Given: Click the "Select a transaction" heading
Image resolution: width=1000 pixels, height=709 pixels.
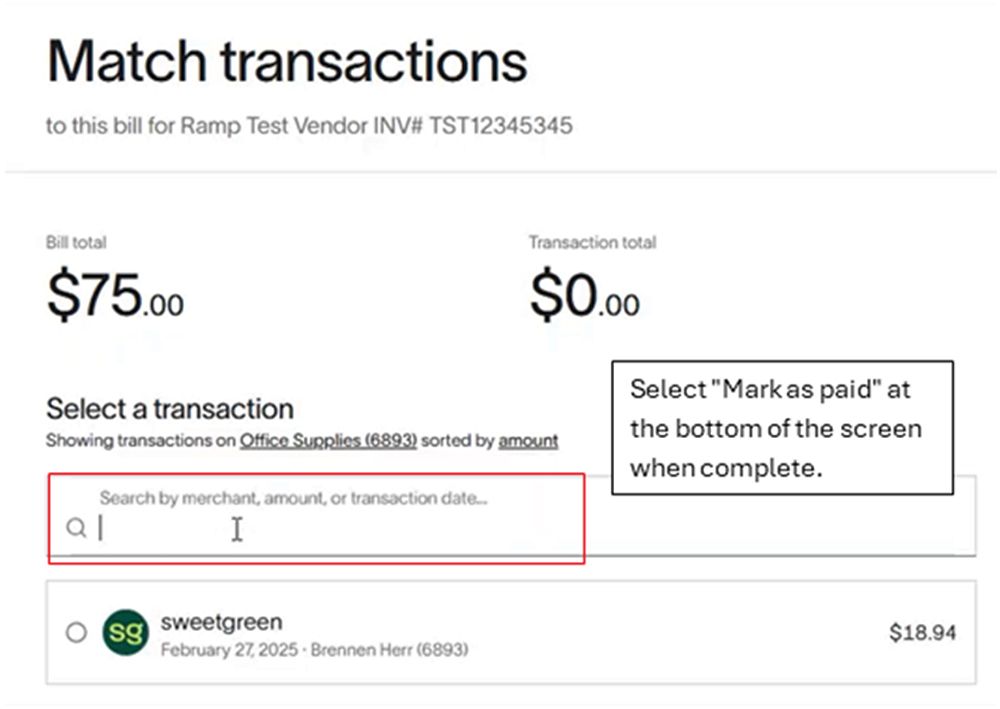Looking at the screenshot, I should 170,408.
